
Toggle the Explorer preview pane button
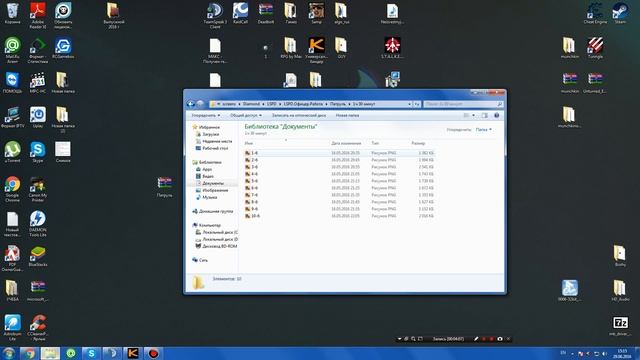point(484,116)
